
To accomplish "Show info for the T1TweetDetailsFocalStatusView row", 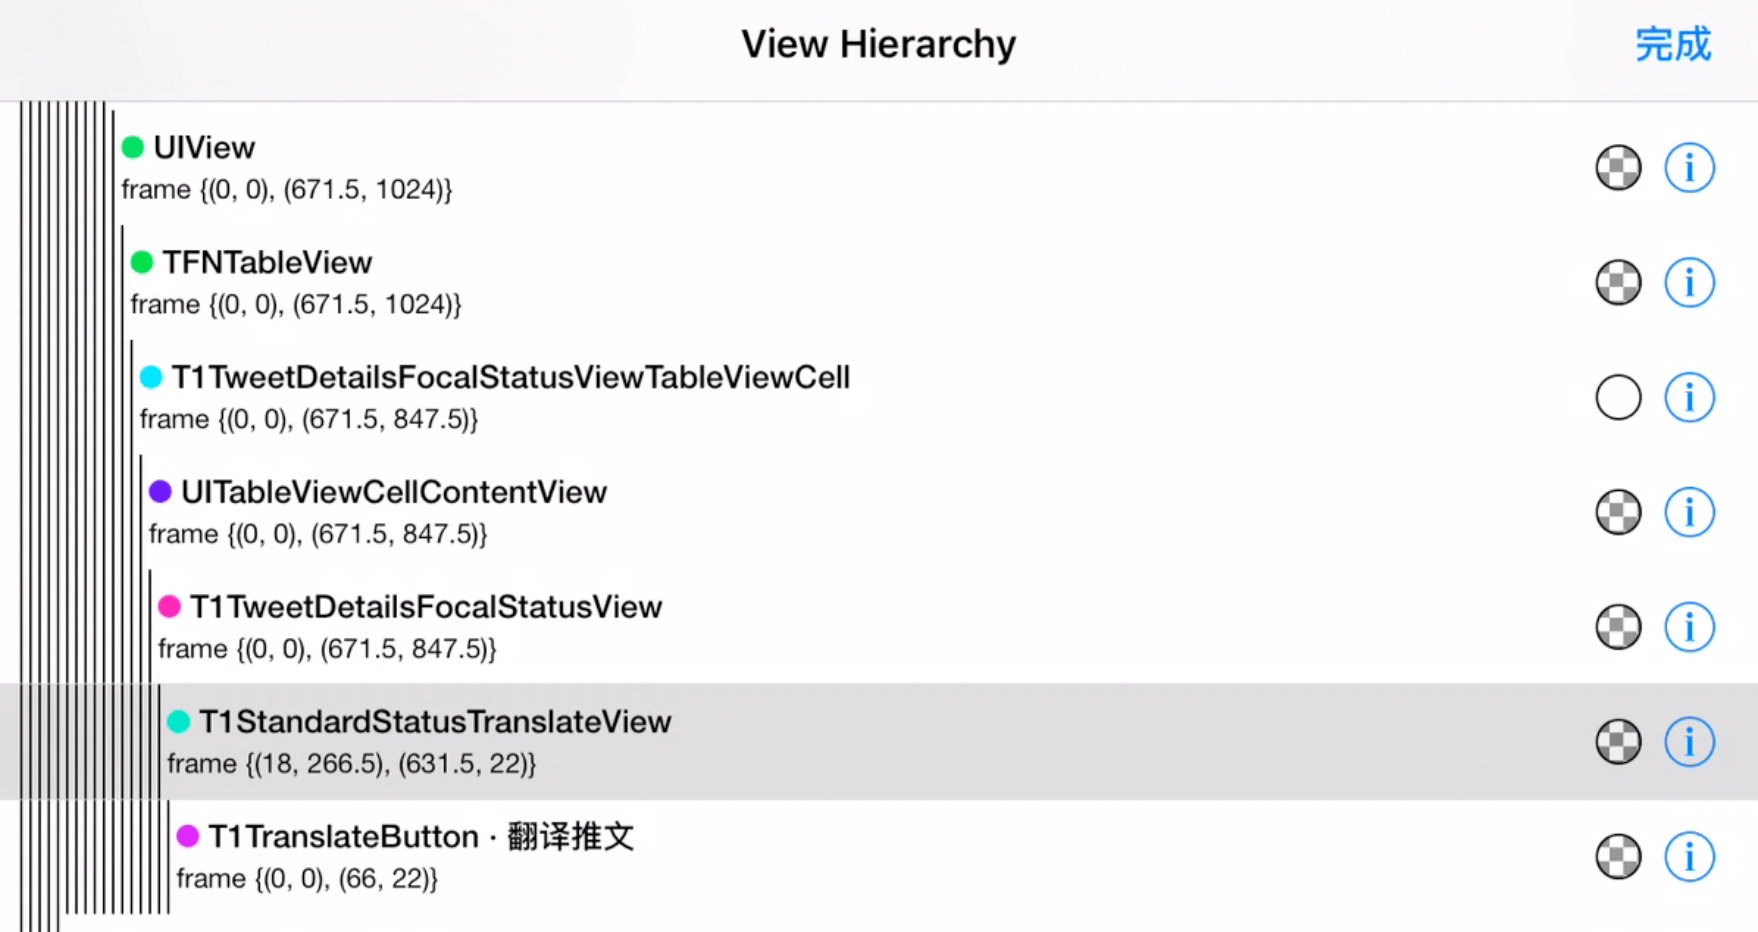I will tap(1689, 627).
